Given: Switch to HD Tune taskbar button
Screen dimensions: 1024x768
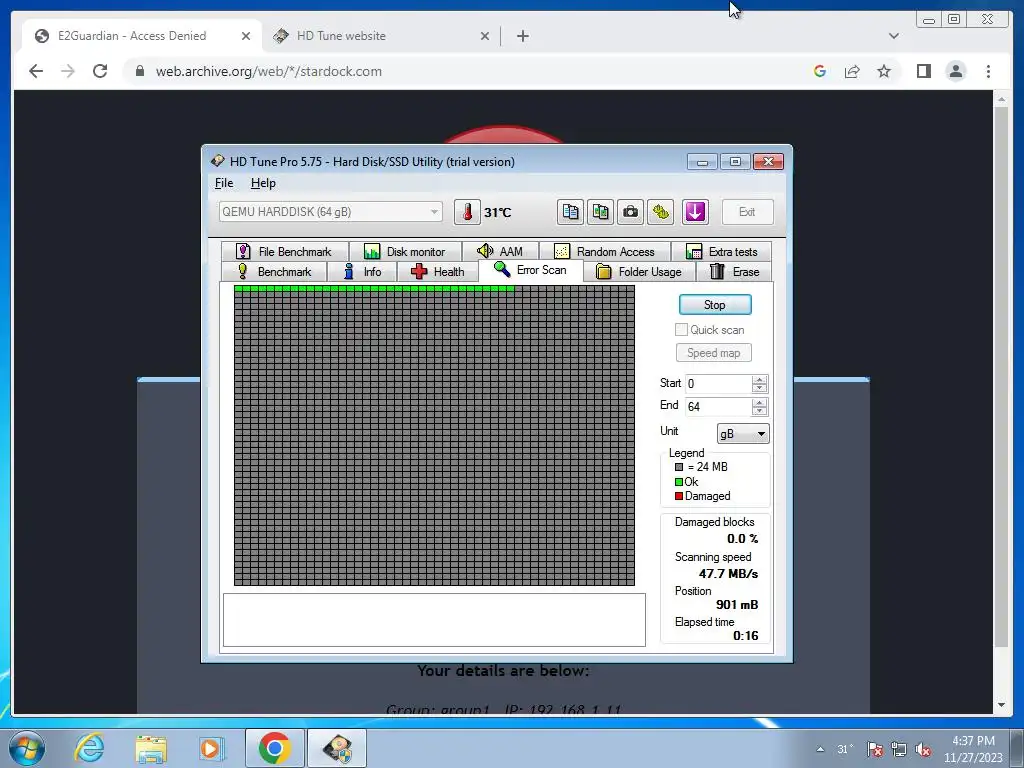Looking at the screenshot, I should pyautogui.click(x=337, y=748).
